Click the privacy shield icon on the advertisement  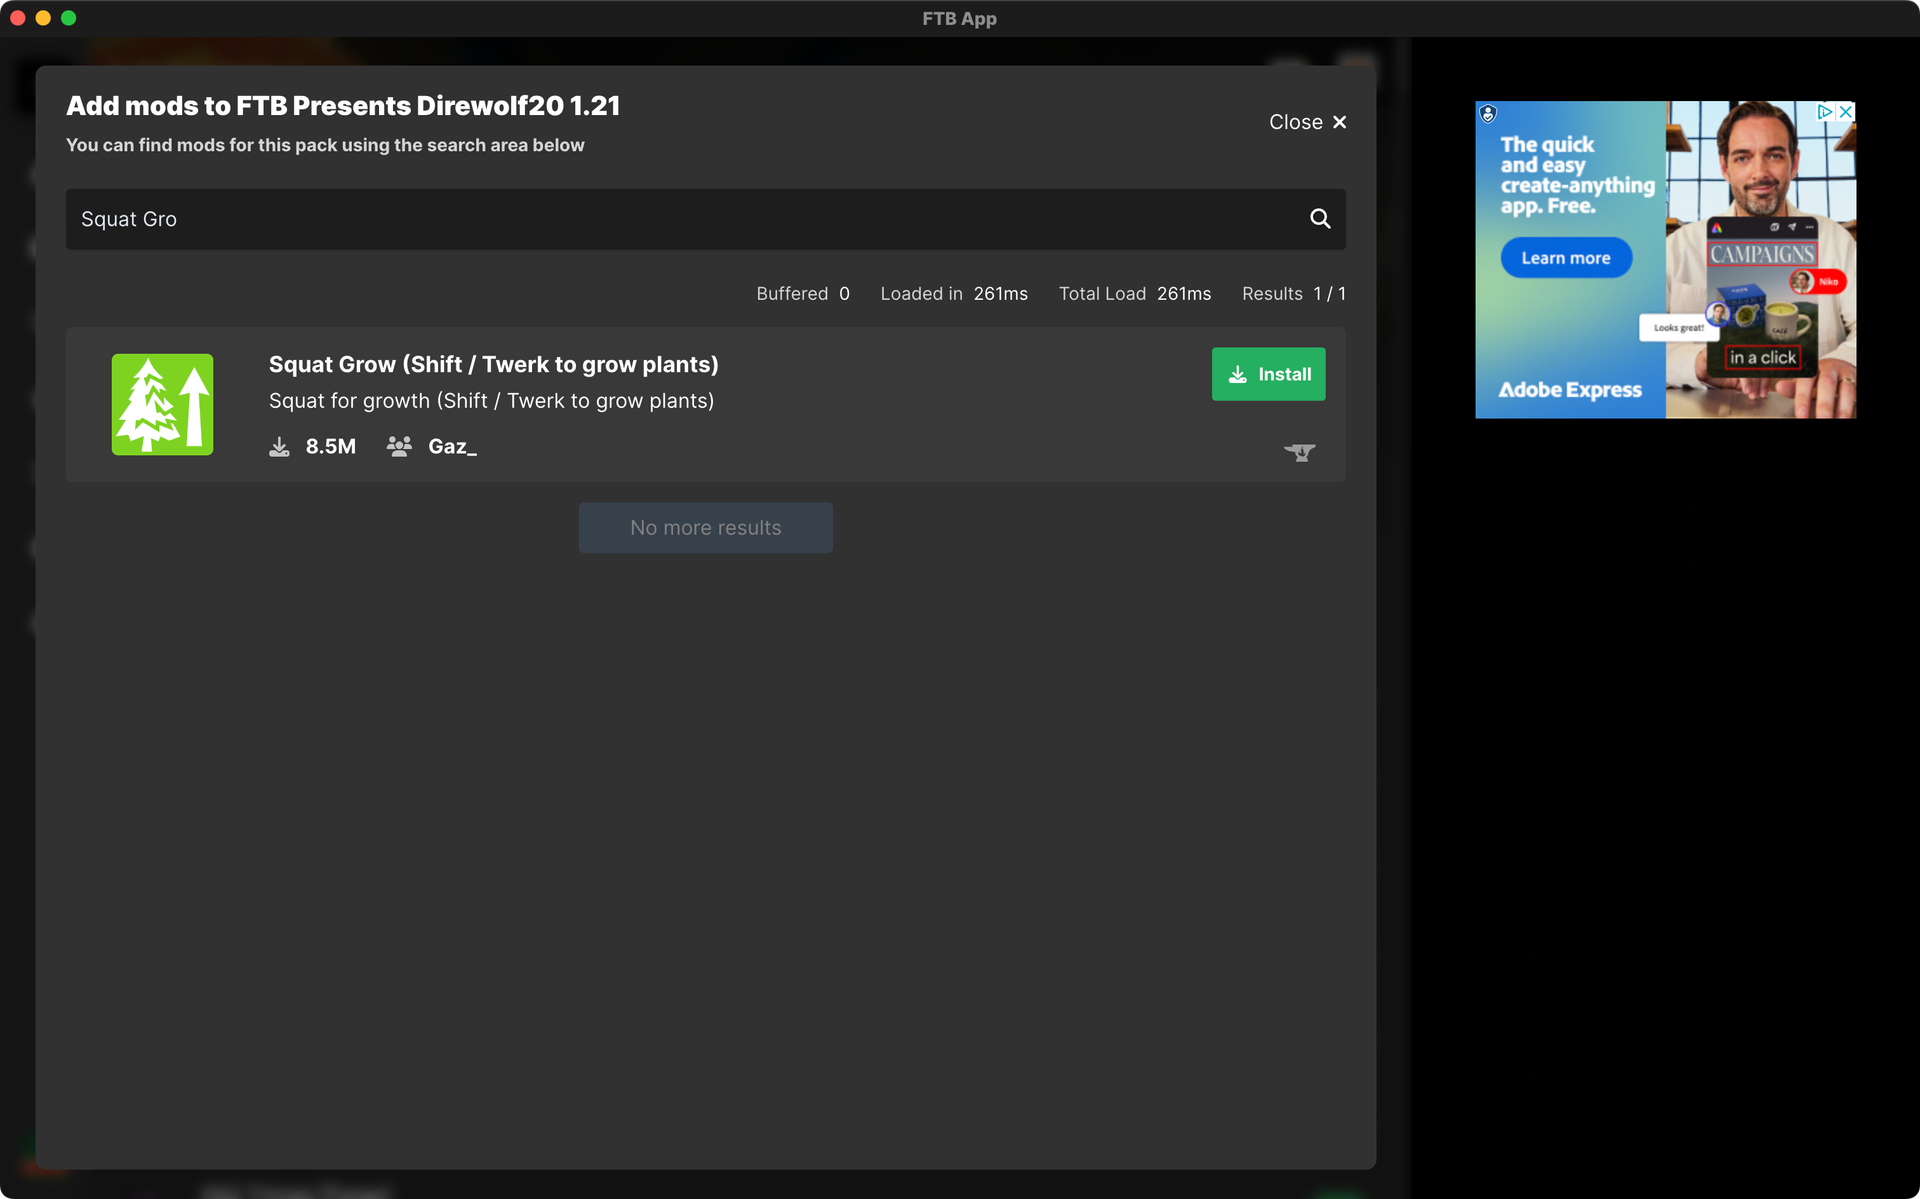point(1487,114)
